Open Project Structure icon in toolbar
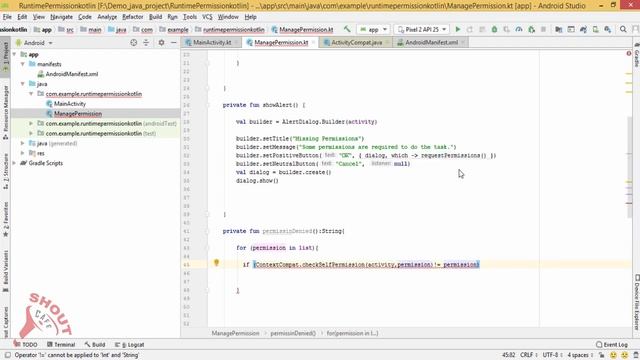The height and width of the screenshot is (360, 640). 559,29
